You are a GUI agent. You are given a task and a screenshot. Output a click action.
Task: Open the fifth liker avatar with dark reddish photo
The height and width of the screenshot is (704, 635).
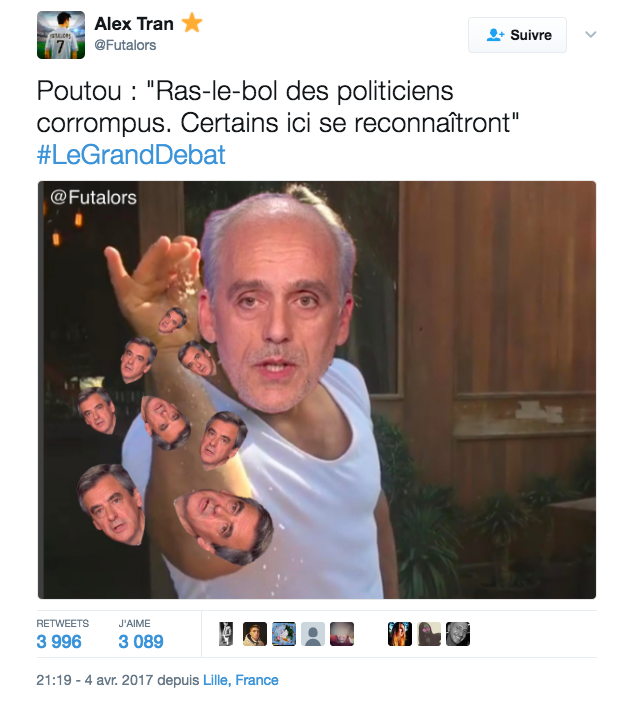[x=342, y=634]
